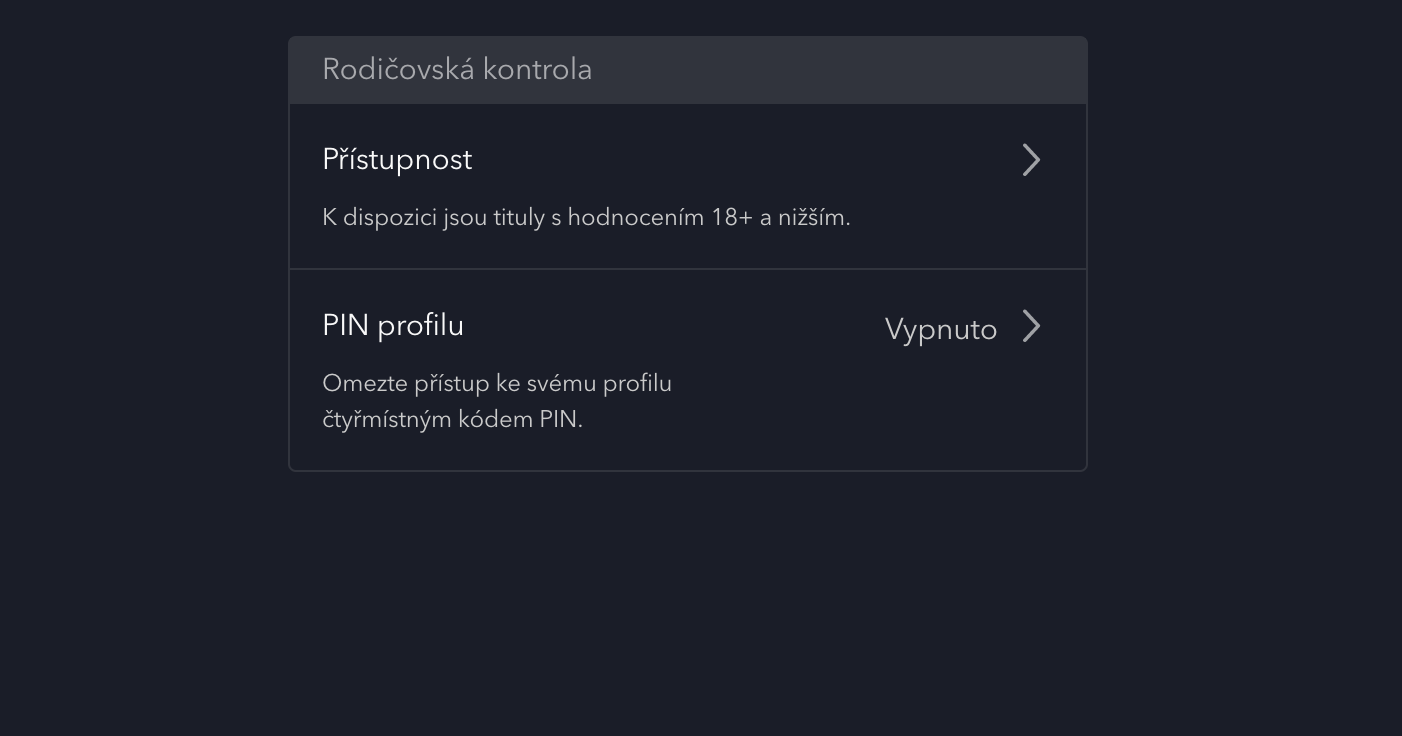This screenshot has height=736, width=1402.
Task: Select the PIN profilu title label
Action: point(393,326)
